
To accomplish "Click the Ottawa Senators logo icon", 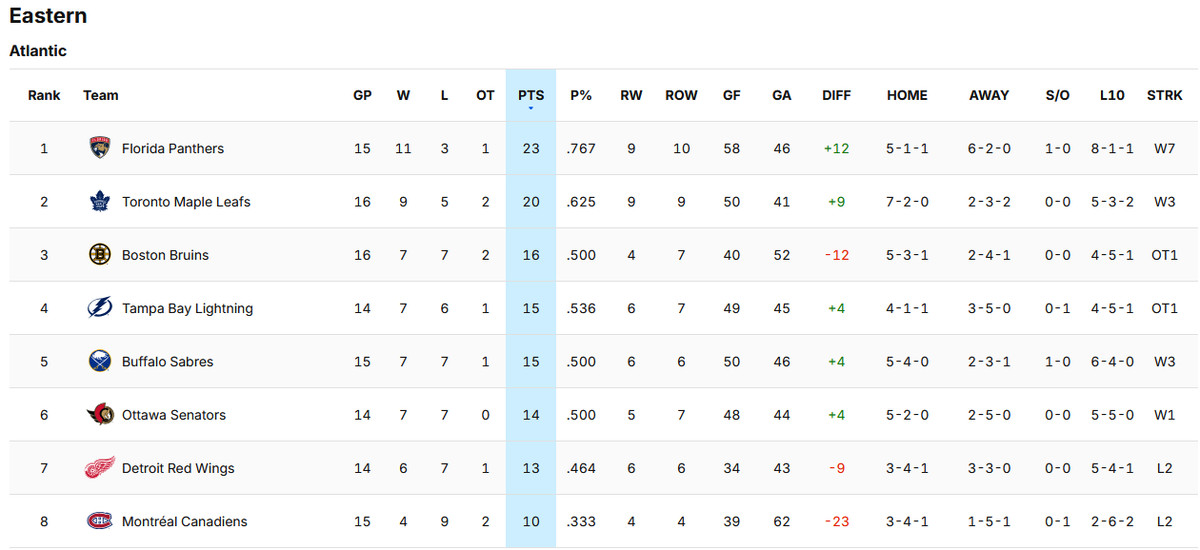I will tap(100, 415).
